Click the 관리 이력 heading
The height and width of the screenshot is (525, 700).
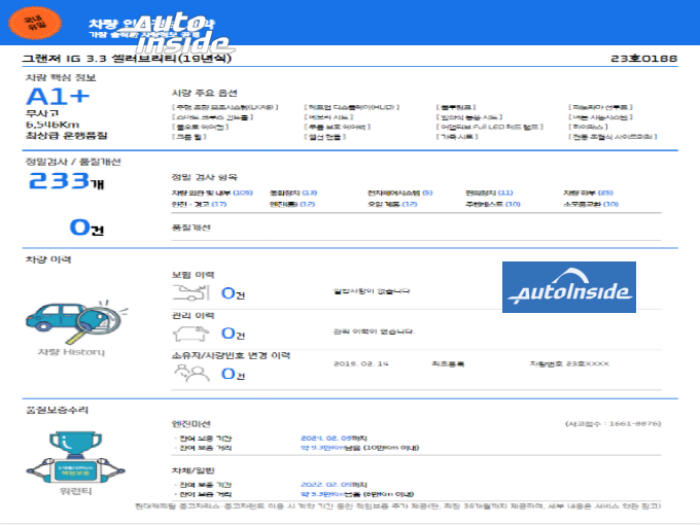coord(193,316)
